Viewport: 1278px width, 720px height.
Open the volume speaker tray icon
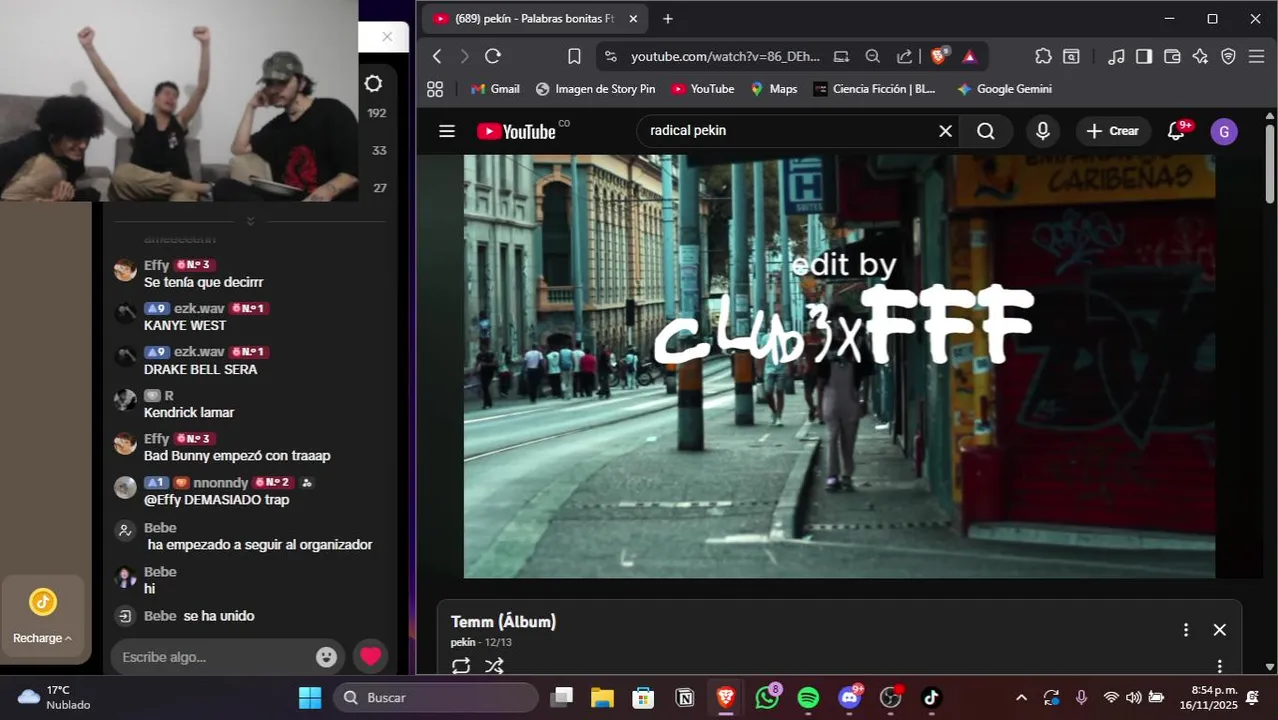pos(1133,697)
